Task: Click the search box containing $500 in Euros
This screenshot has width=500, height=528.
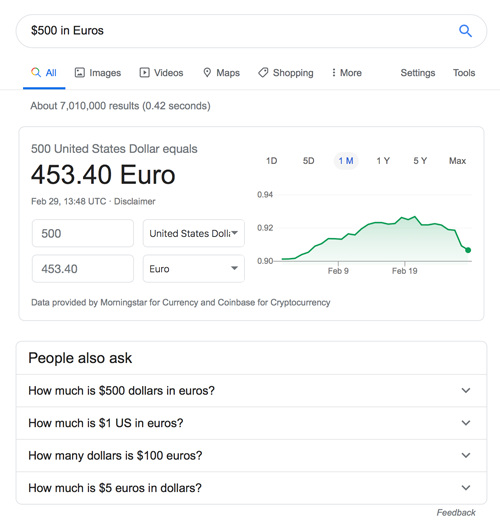Action: pyautogui.click(x=251, y=31)
